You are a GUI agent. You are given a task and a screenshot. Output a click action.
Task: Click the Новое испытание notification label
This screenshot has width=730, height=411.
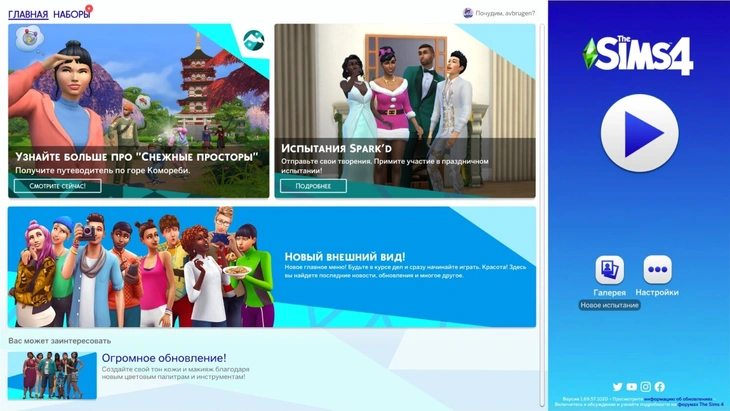609,305
